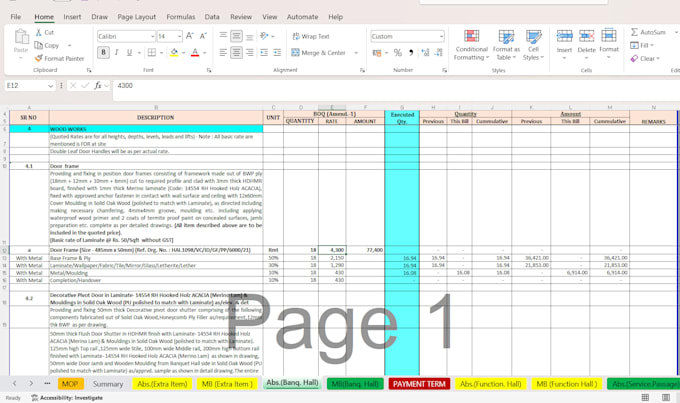Click the Insert cells button
This screenshot has height=403, width=680.
pyautogui.click(x=564, y=45)
